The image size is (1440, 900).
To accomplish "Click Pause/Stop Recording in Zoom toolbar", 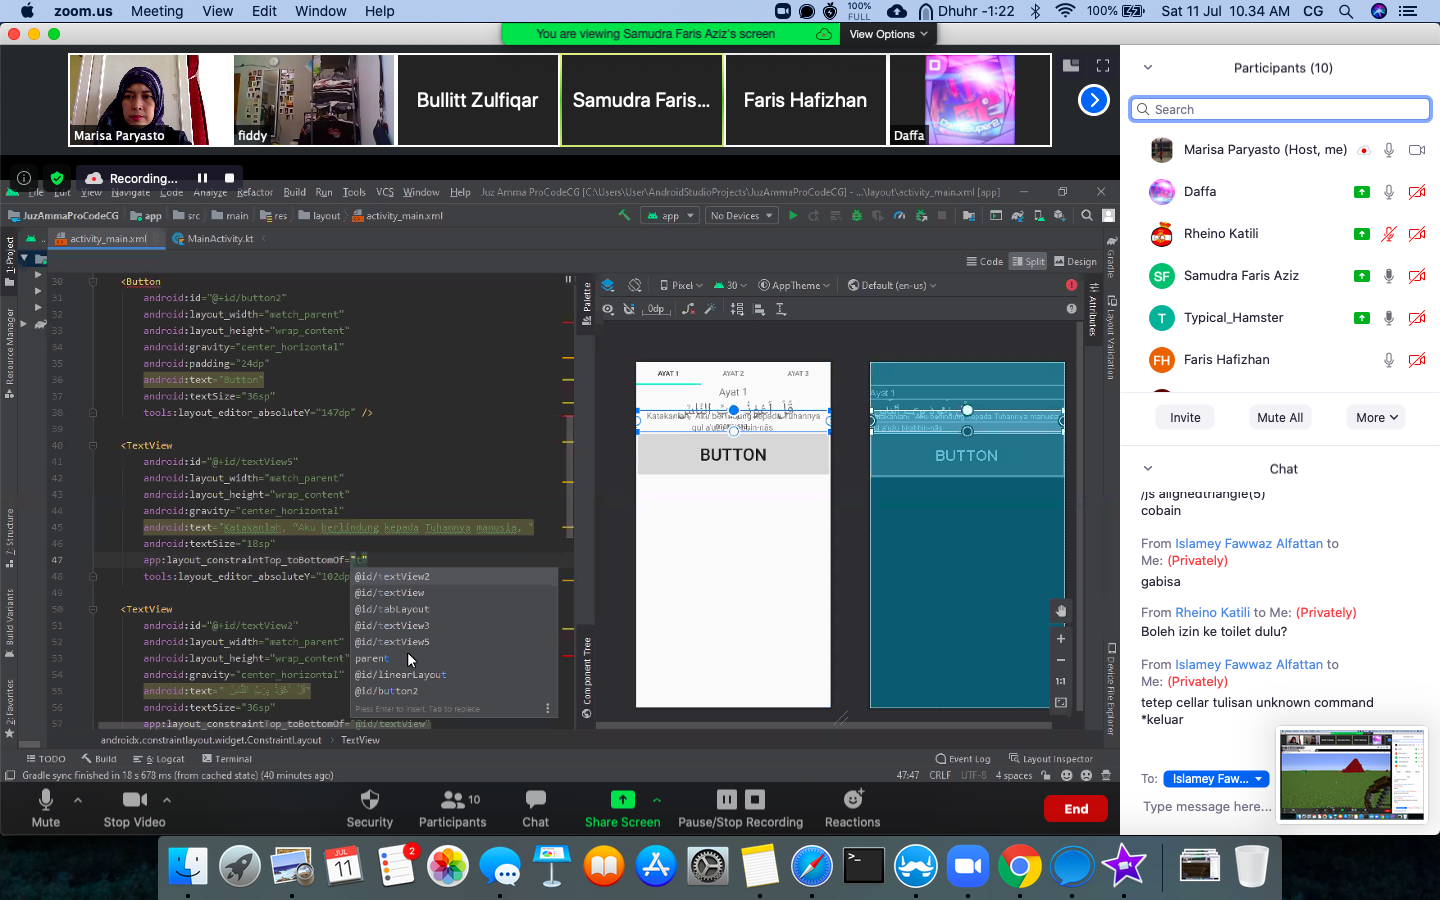I will point(741,808).
